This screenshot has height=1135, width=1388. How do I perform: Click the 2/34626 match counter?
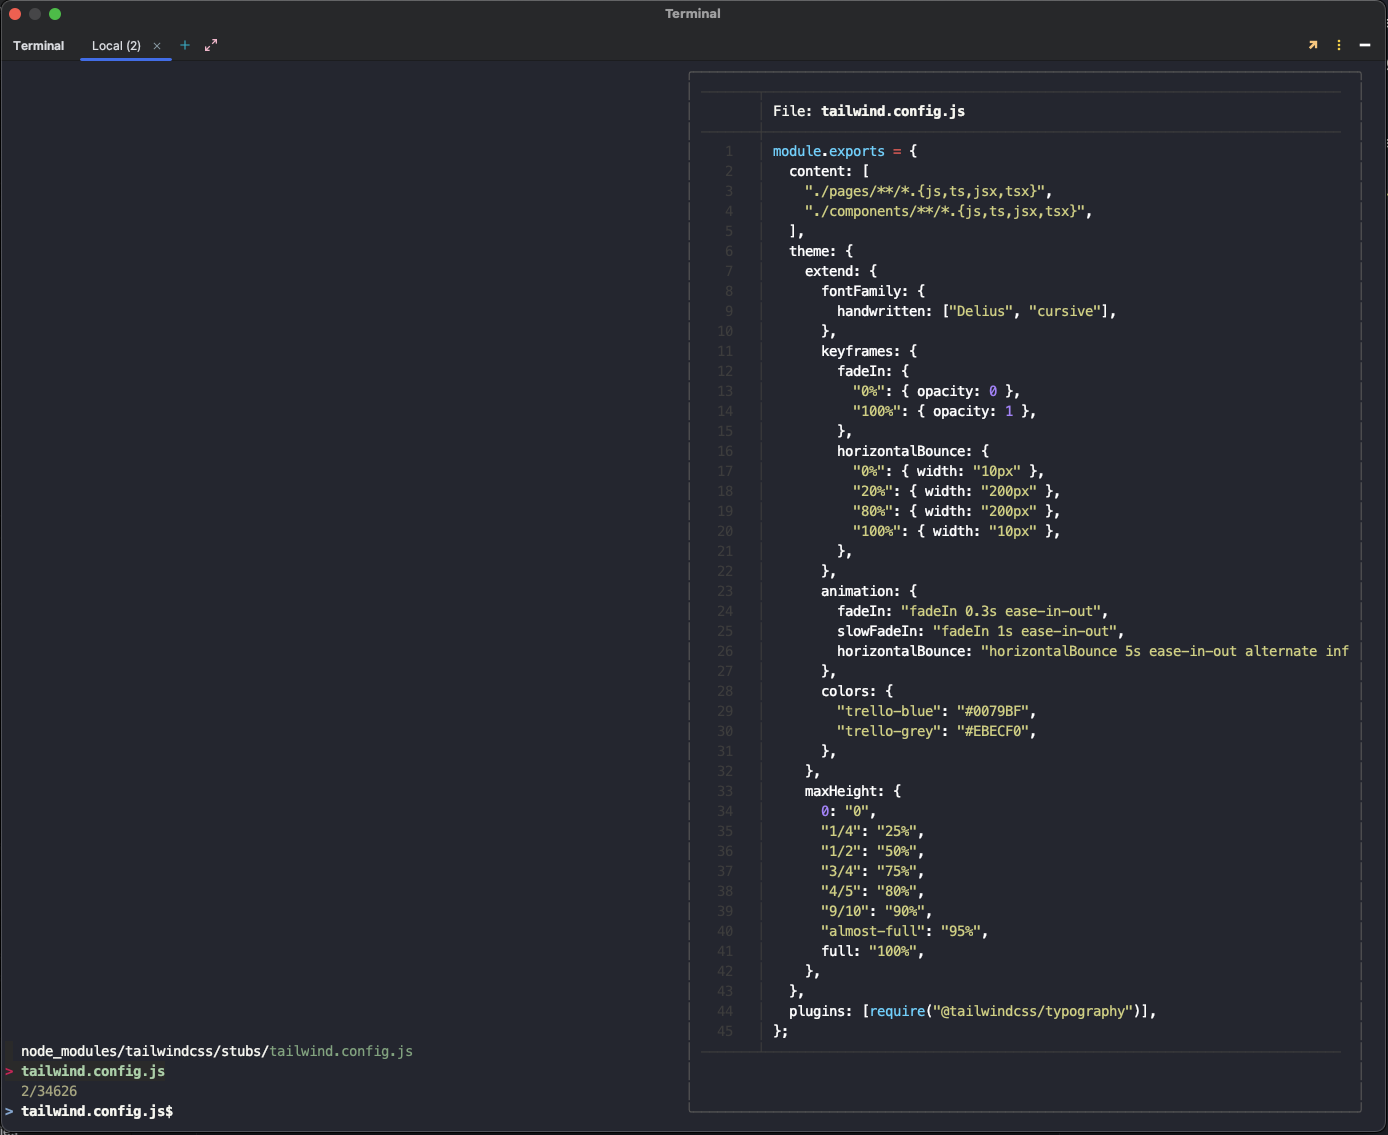(x=49, y=1091)
